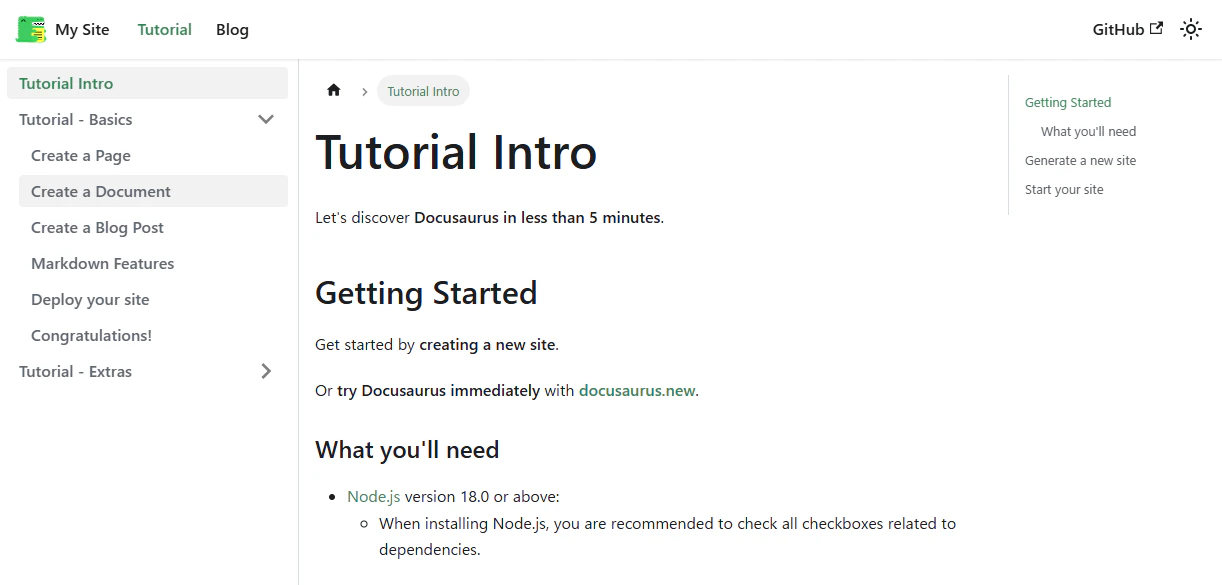Image resolution: width=1222 pixels, height=585 pixels.
Task: Click text 'Docusaurus in less than 5 minutes'
Action: (537, 217)
